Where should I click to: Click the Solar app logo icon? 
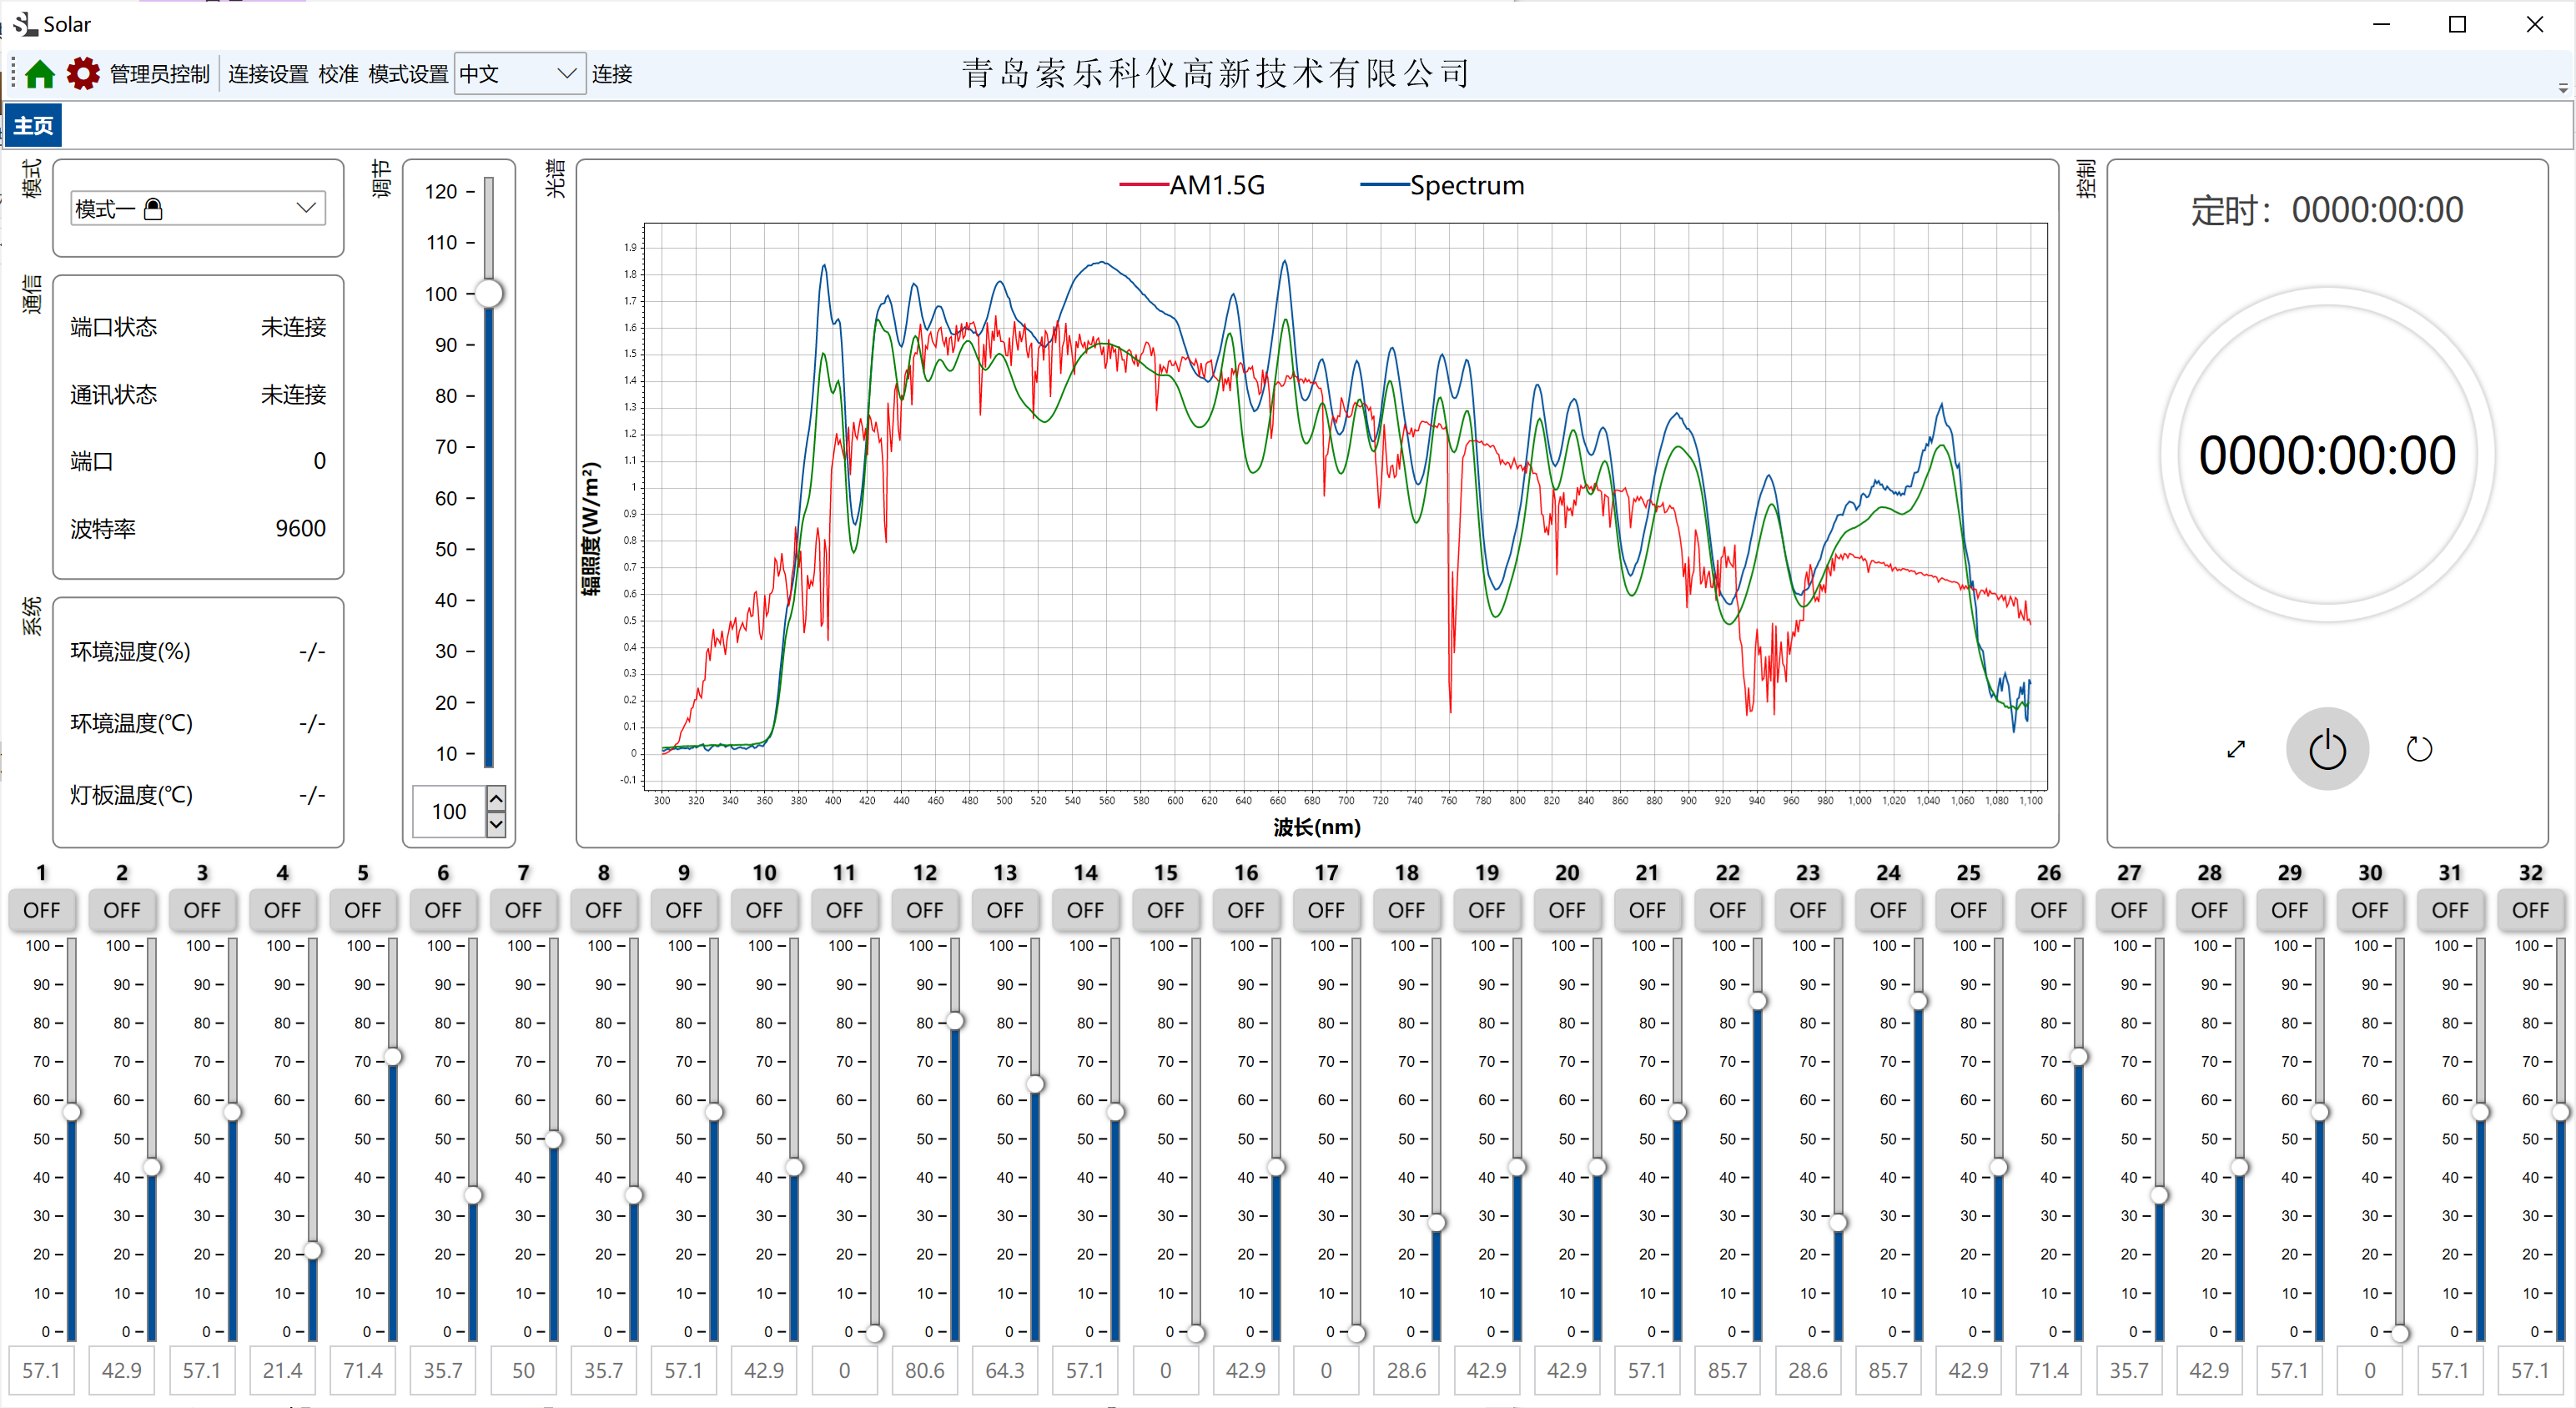[x=24, y=23]
